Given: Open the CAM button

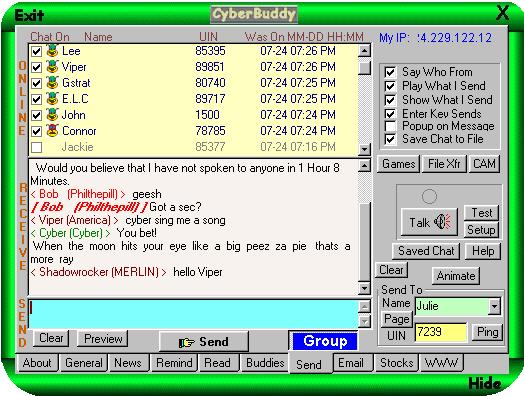Looking at the screenshot, I should (x=484, y=164).
